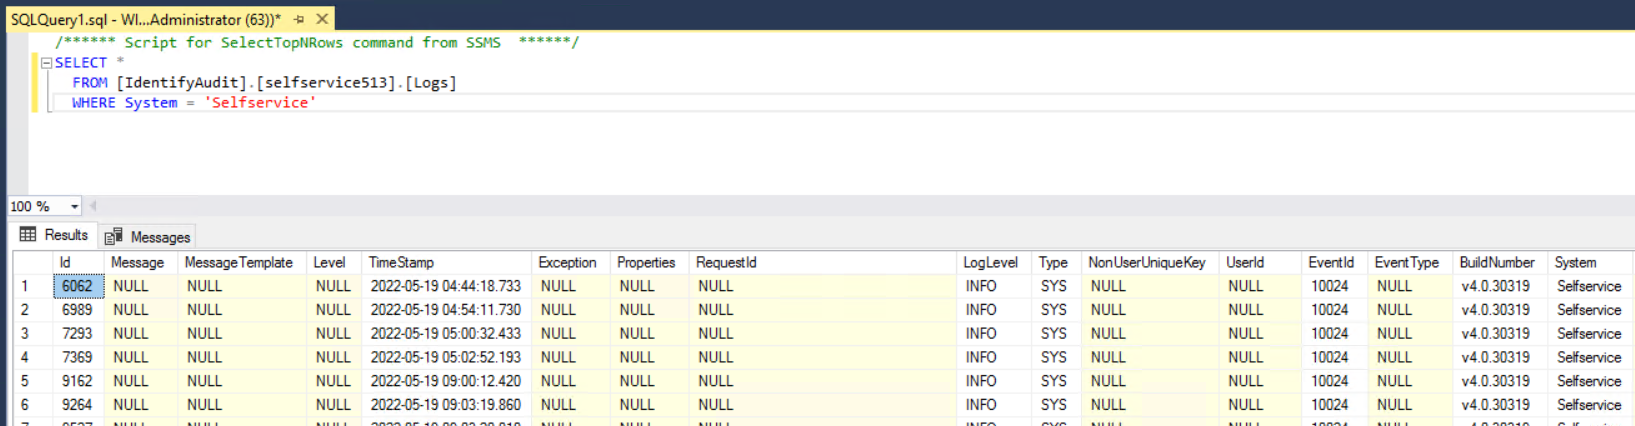The image size is (1635, 426).
Task: Click the Results grid icon
Action: point(28,235)
